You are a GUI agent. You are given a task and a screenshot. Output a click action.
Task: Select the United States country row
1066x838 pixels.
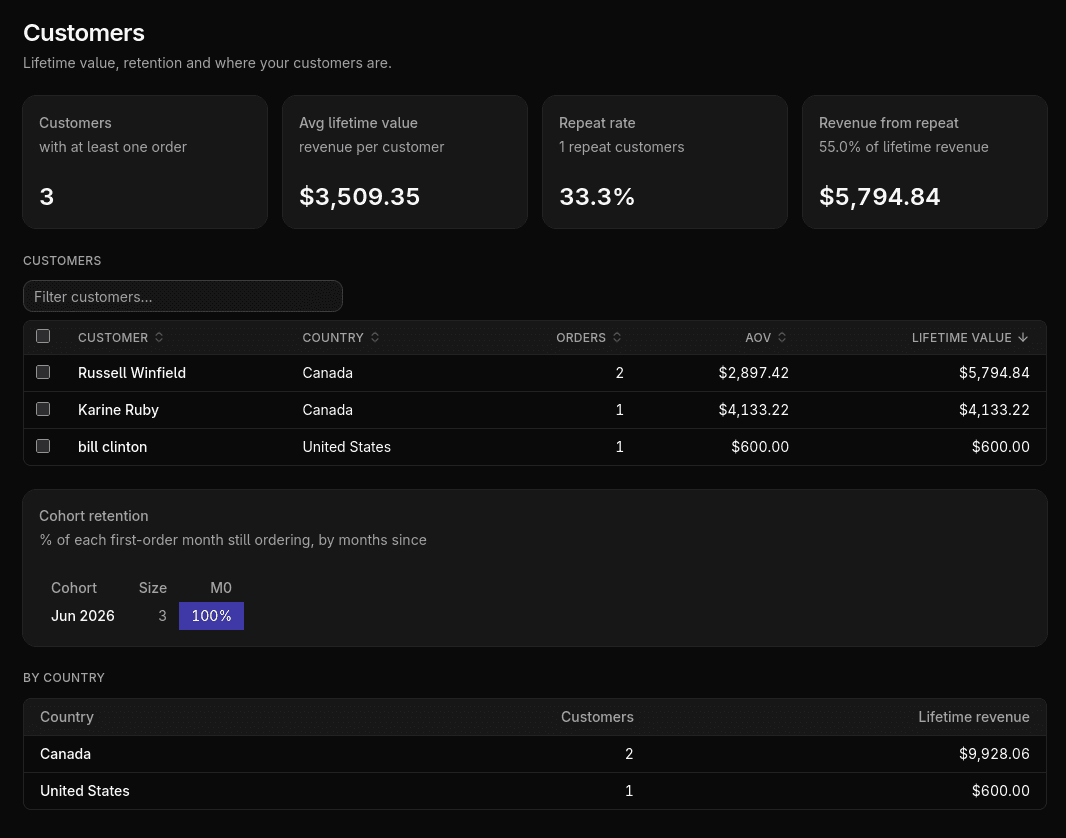click(535, 791)
